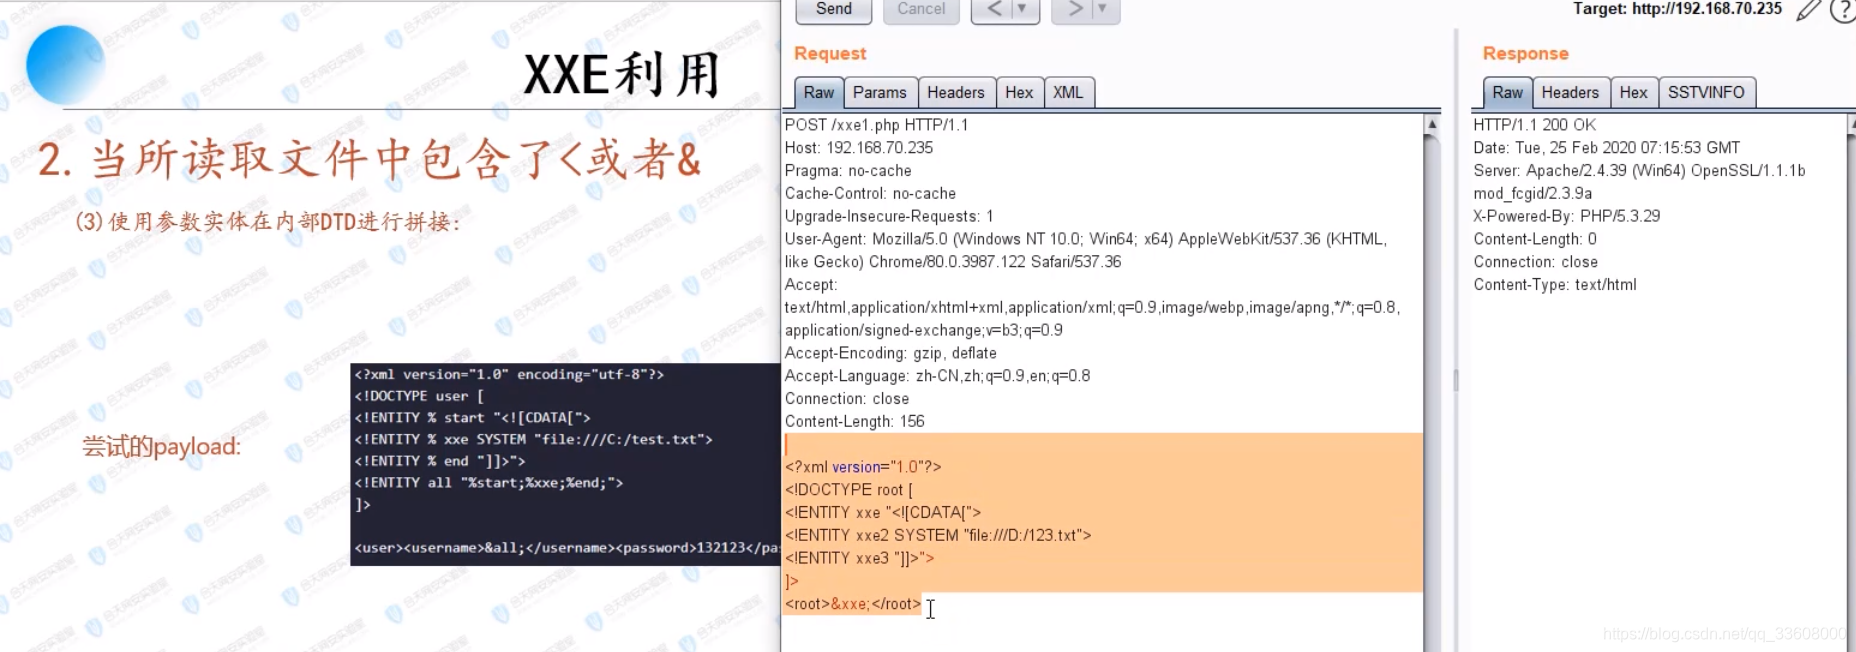Open the back history dropdown arrow
Viewport: 1856px width, 652px height.
[1023, 10]
